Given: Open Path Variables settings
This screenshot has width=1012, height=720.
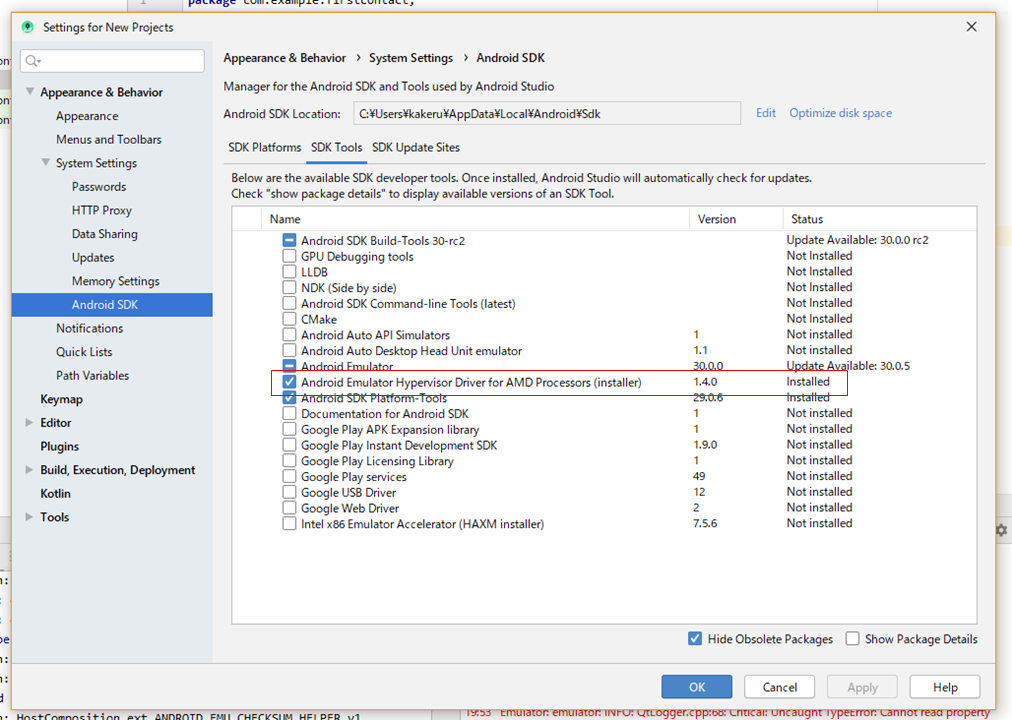Looking at the screenshot, I should point(92,375).
